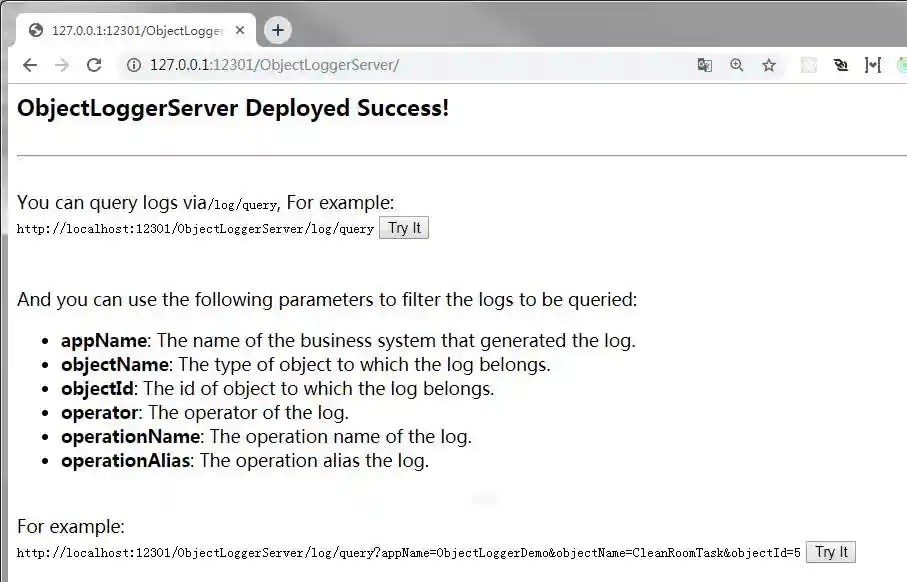Click the browser back arrow

tap(30, 65)
